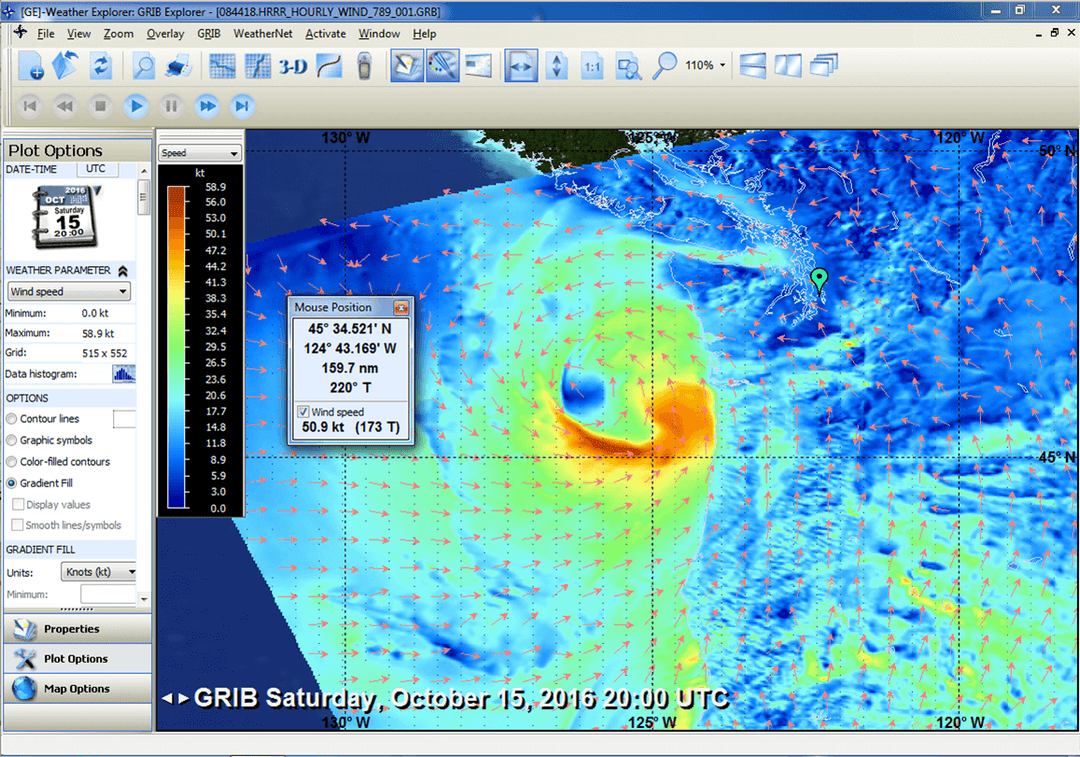Viewport: 1080px width, 757px height.
Task: Click the 1:1 actual size icon
Action: (593, 67)
